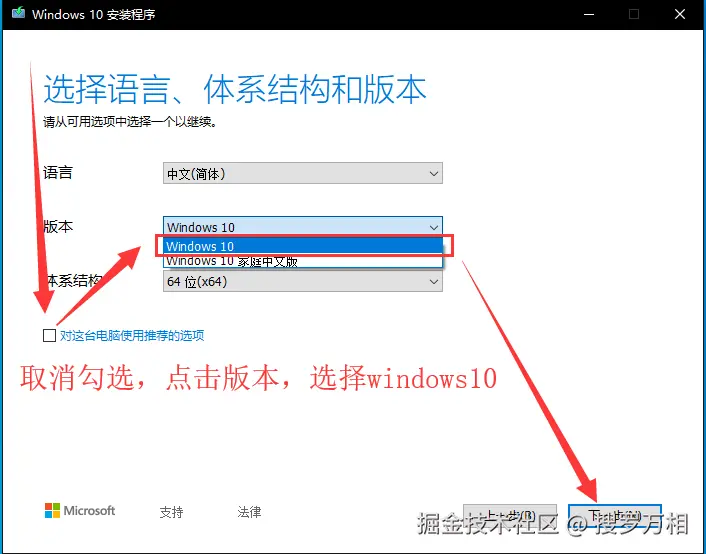Screen dimensions: 706x554
Task: Open the 体系结构 dropdown showing 64 位(x64)
Action: pos(303,282)
